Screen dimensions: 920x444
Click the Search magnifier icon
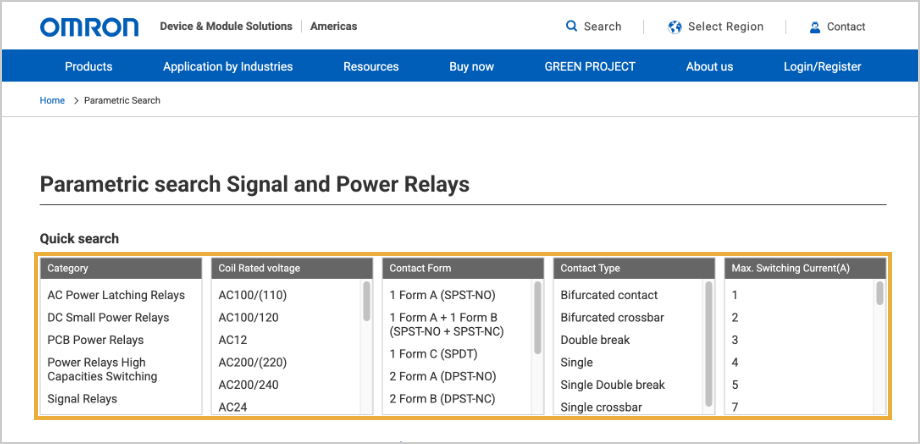coord(571,27)
